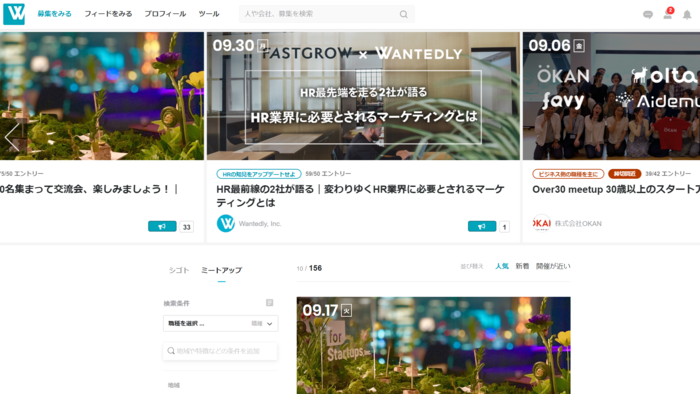Open the messages chat bubble icon
Screen dimensions: 700x394
coord(648,15)
